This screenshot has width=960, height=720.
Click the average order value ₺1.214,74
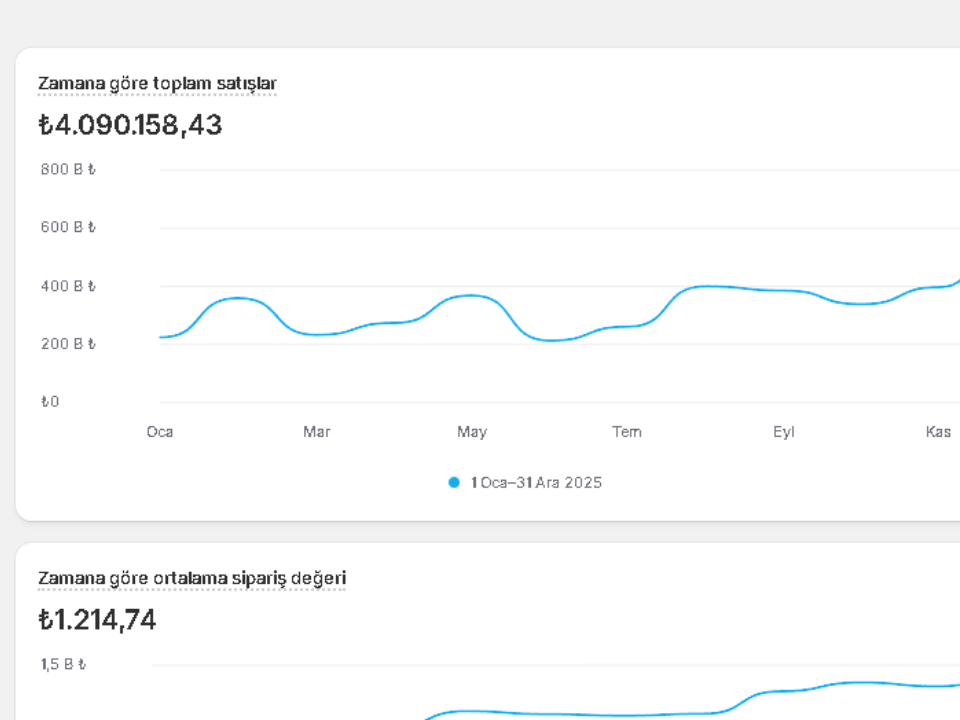point(97,620)
